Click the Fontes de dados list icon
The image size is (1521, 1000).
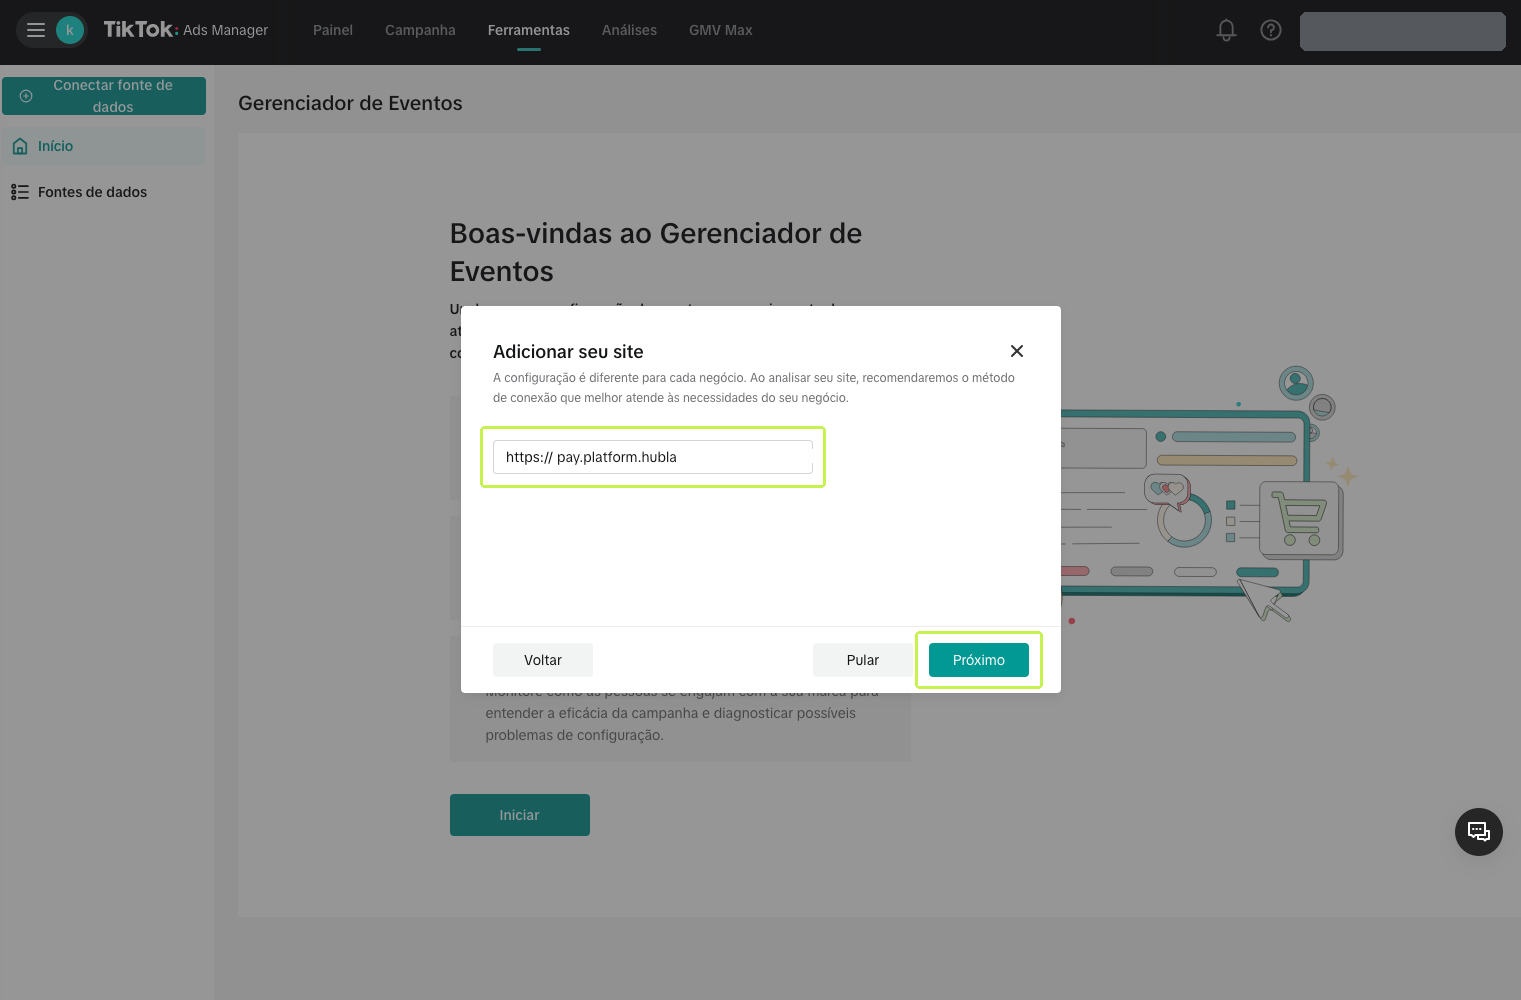point(20,192)
